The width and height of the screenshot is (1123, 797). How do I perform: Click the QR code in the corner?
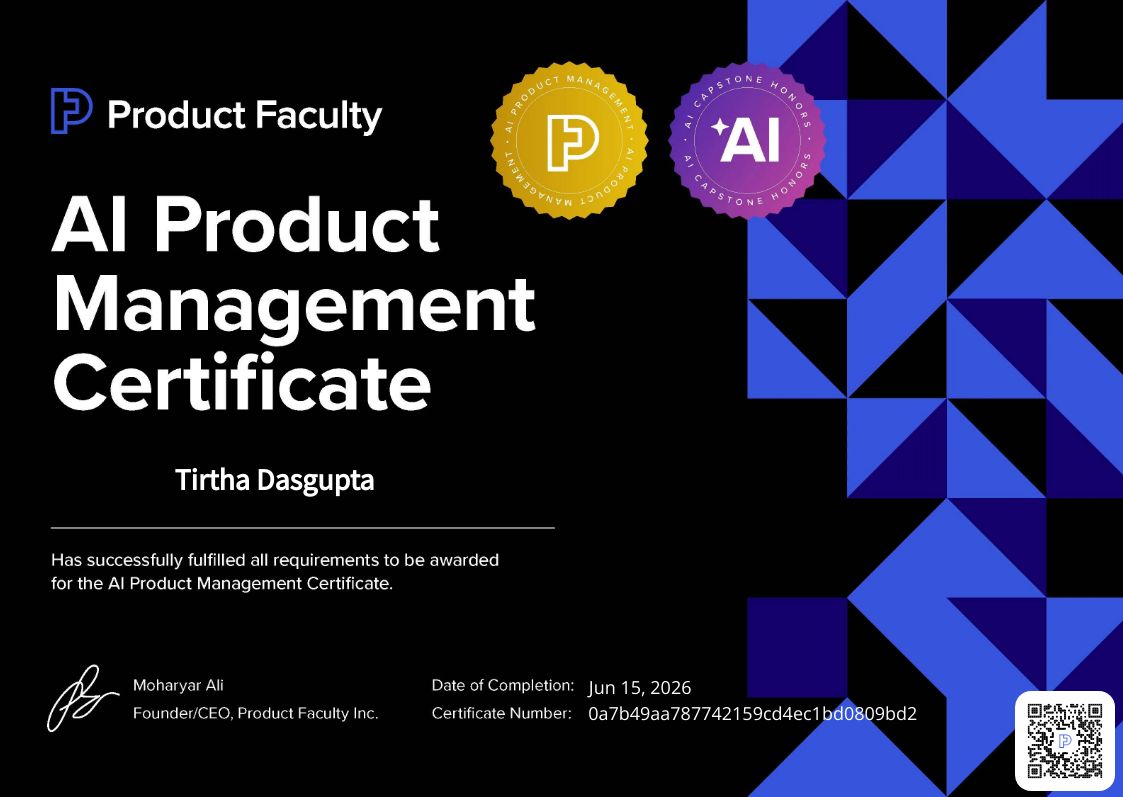tap(1065, 741)
